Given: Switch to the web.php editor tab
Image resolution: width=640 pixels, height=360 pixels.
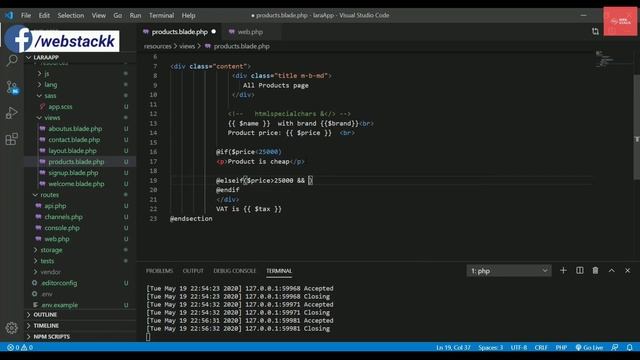Looking at the screenshot, I should [x=250, y=32].
